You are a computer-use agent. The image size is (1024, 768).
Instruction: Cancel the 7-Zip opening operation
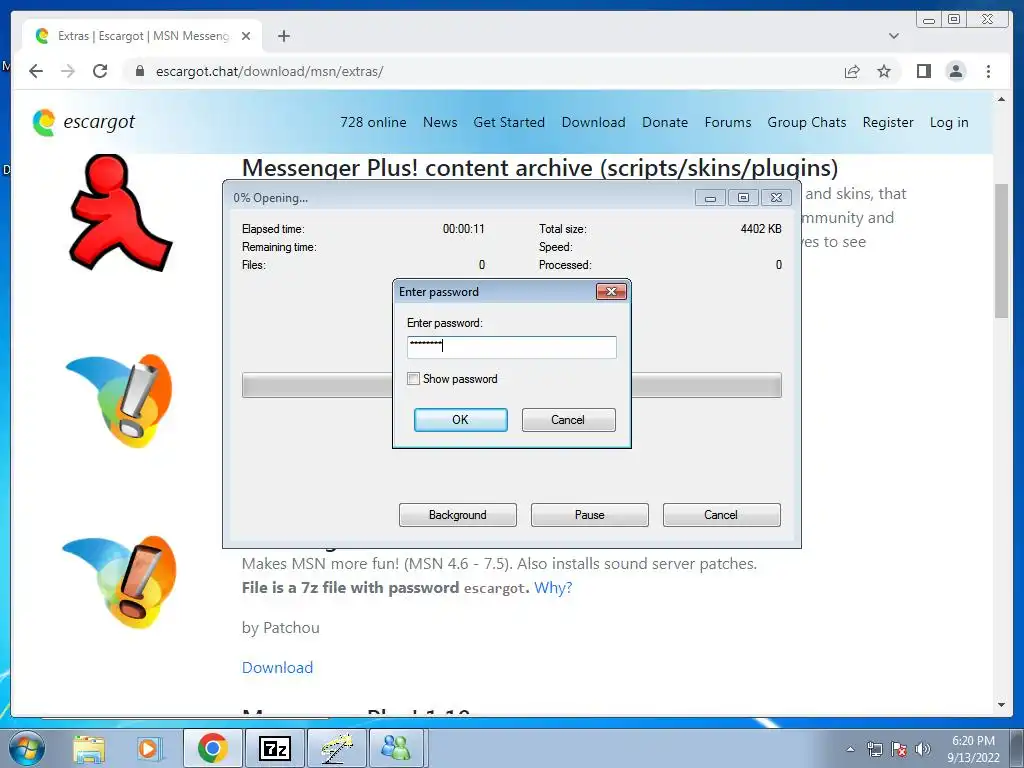(x=721, y=515)
